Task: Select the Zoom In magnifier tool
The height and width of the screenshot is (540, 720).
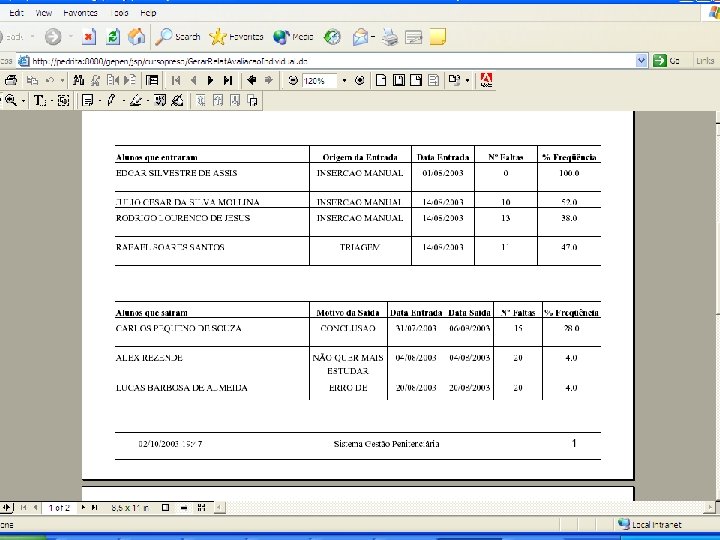Action: (x=10, y=100)
